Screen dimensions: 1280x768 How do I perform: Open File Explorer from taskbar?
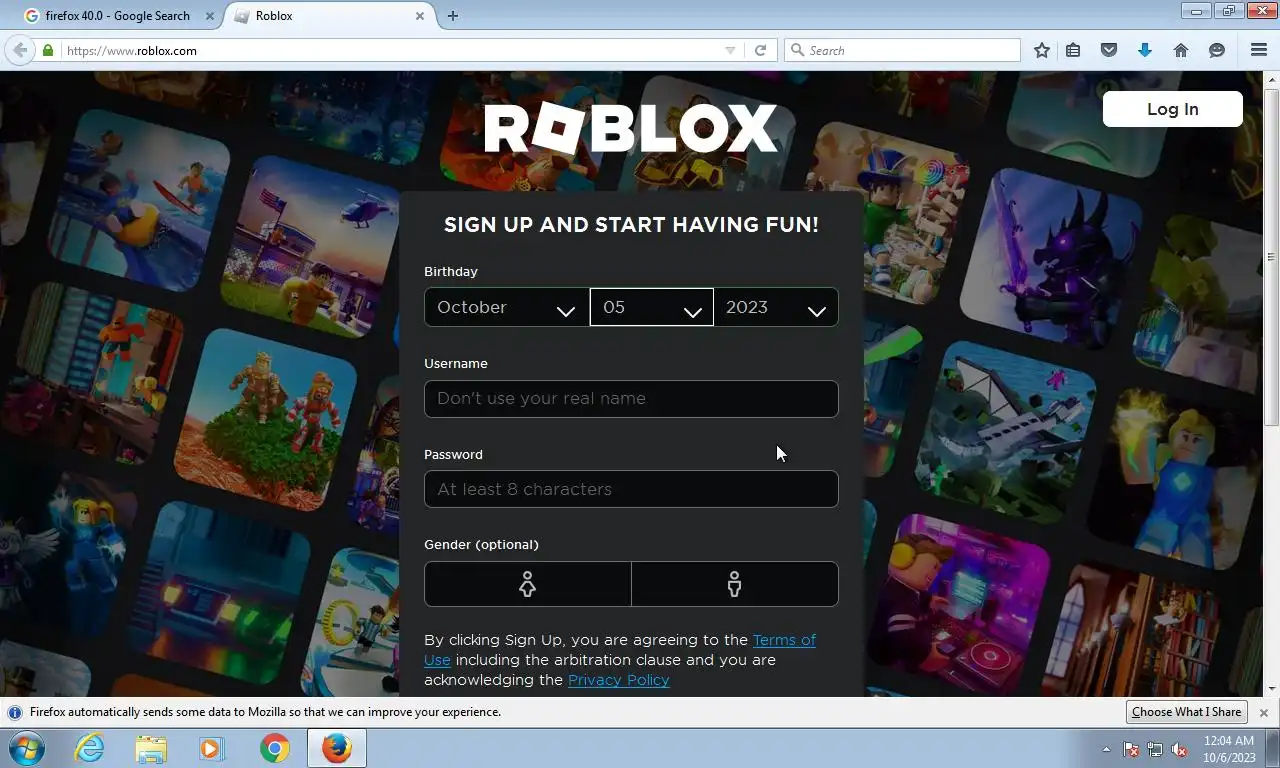click(151, 748)
